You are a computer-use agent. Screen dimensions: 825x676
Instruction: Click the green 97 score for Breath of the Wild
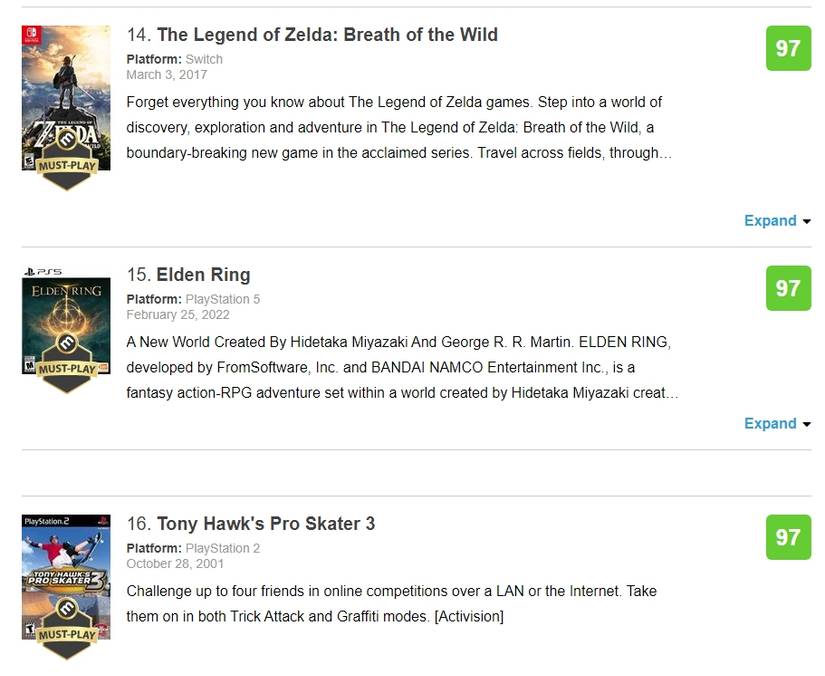[788, 48]
